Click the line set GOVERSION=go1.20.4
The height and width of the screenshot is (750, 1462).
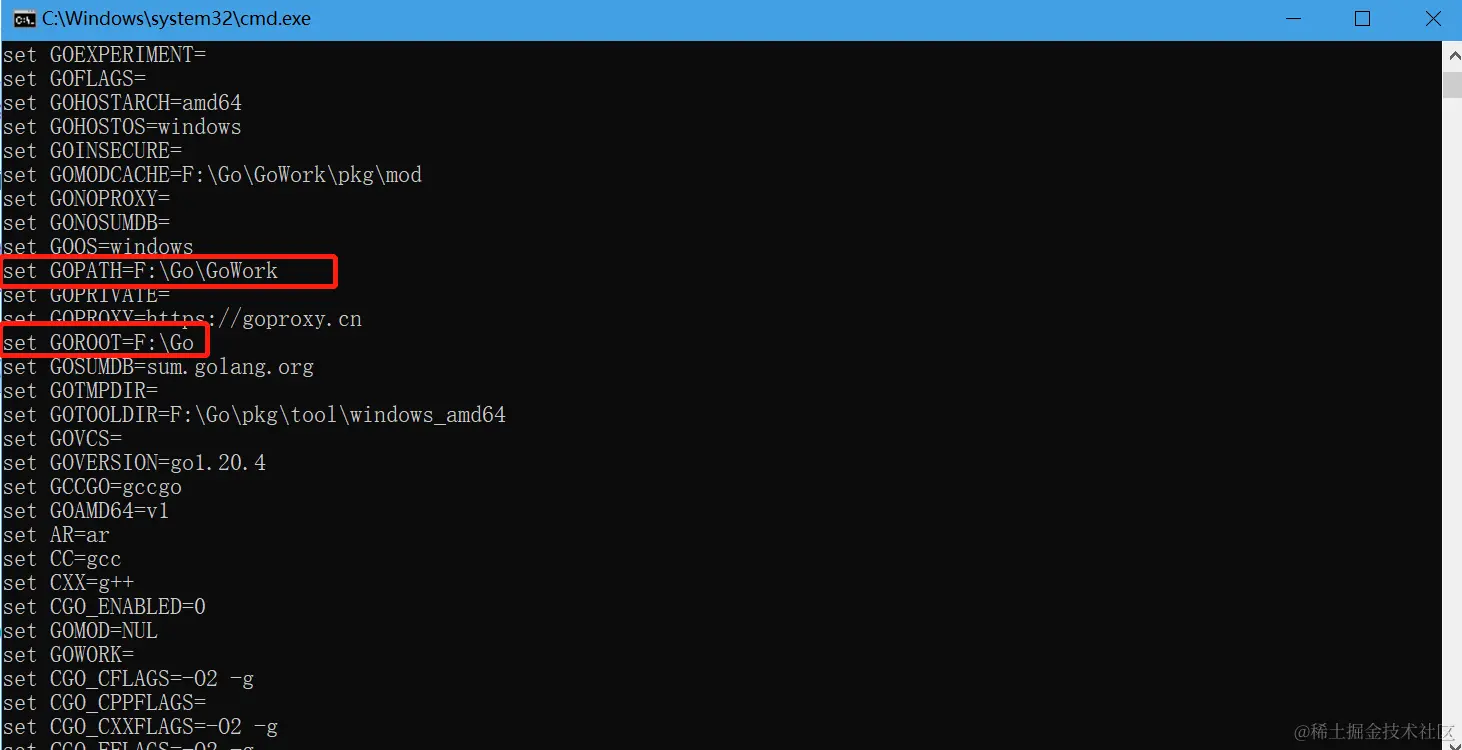click(134, 463)
